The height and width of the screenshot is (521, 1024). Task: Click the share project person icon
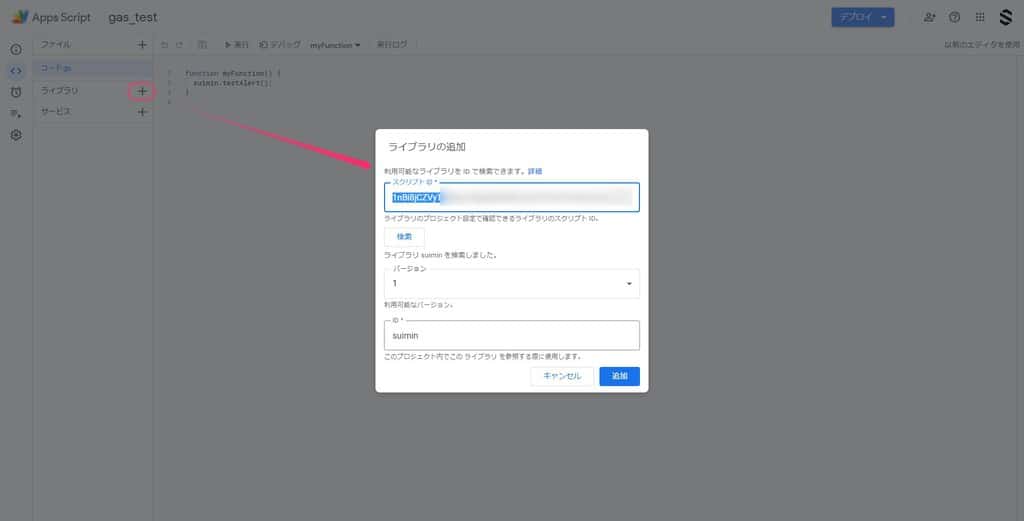click(930, 17)
